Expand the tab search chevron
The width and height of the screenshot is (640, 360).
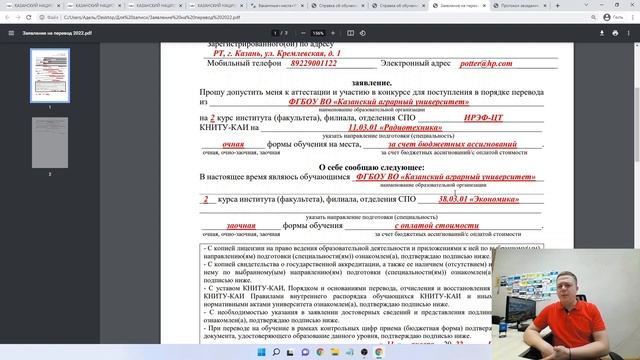(586, 5)
